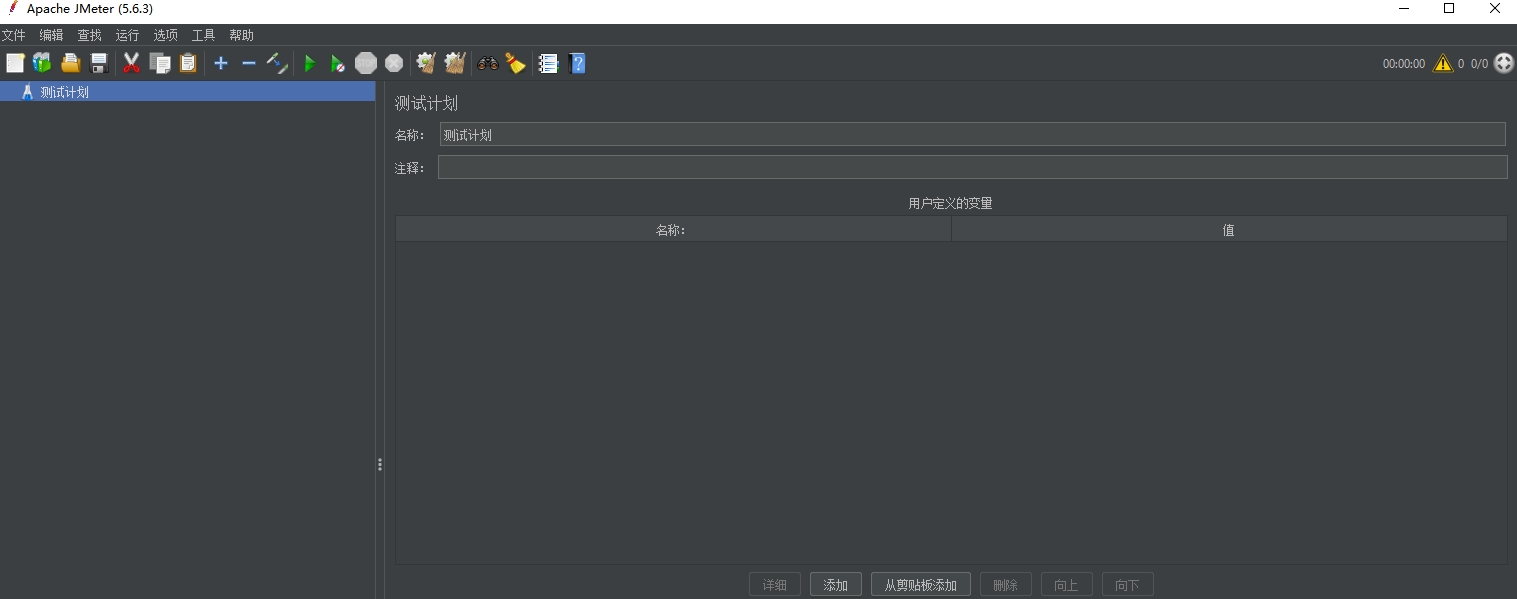This screenshot has width=1517, height=599.
Task: Save the test plan with floppy icon
Action: 99,63
